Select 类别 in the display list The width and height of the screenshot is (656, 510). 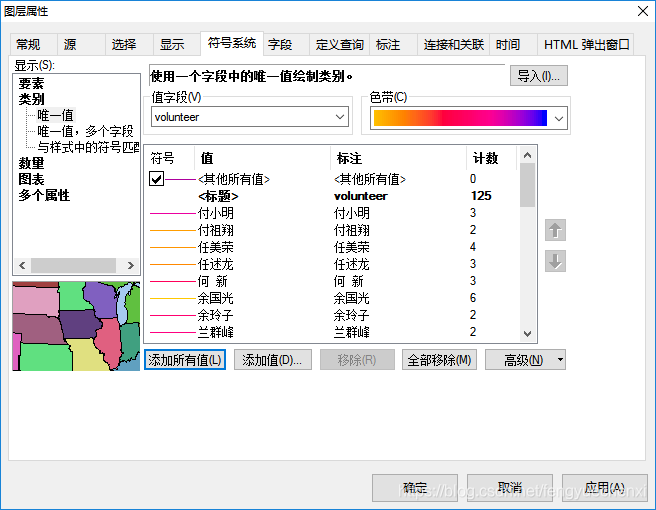click(x=31, y=99)
